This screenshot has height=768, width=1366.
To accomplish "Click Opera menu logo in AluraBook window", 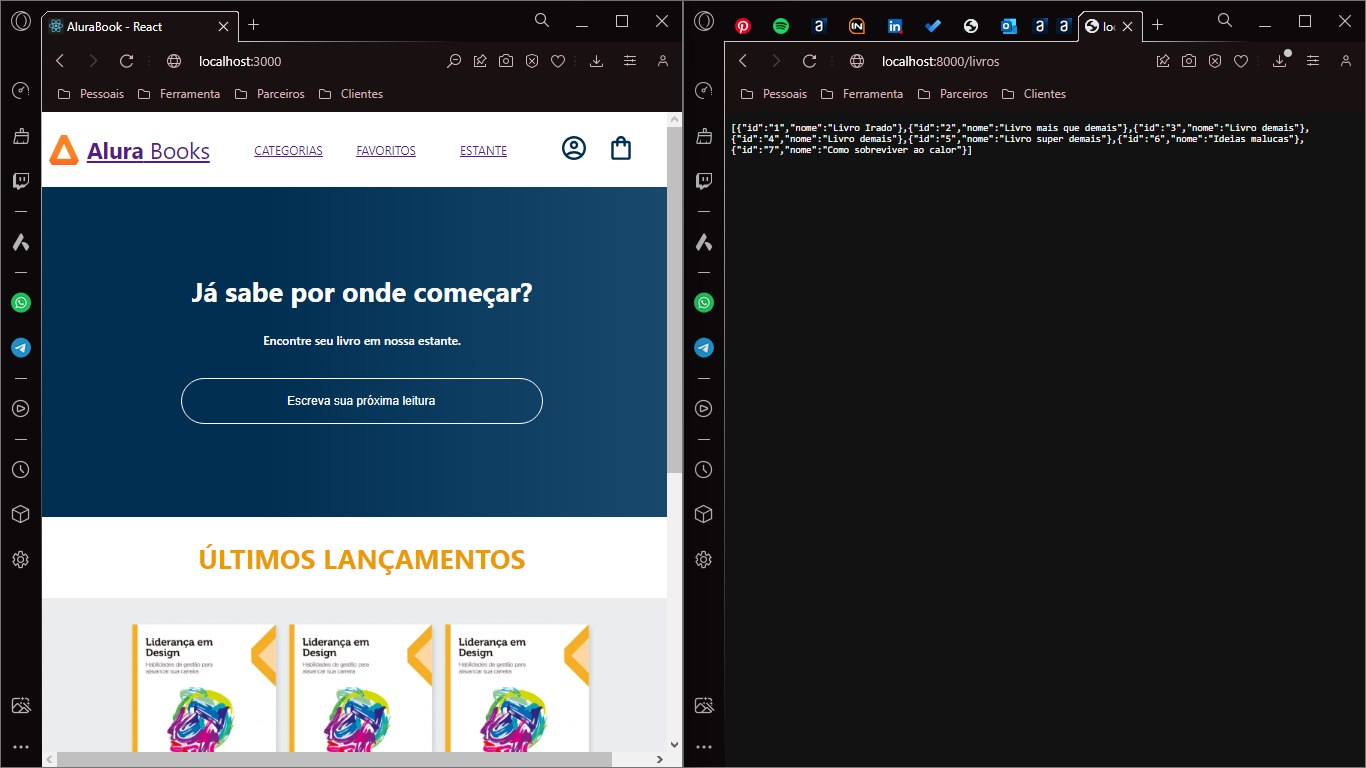I will pos(20,20).
